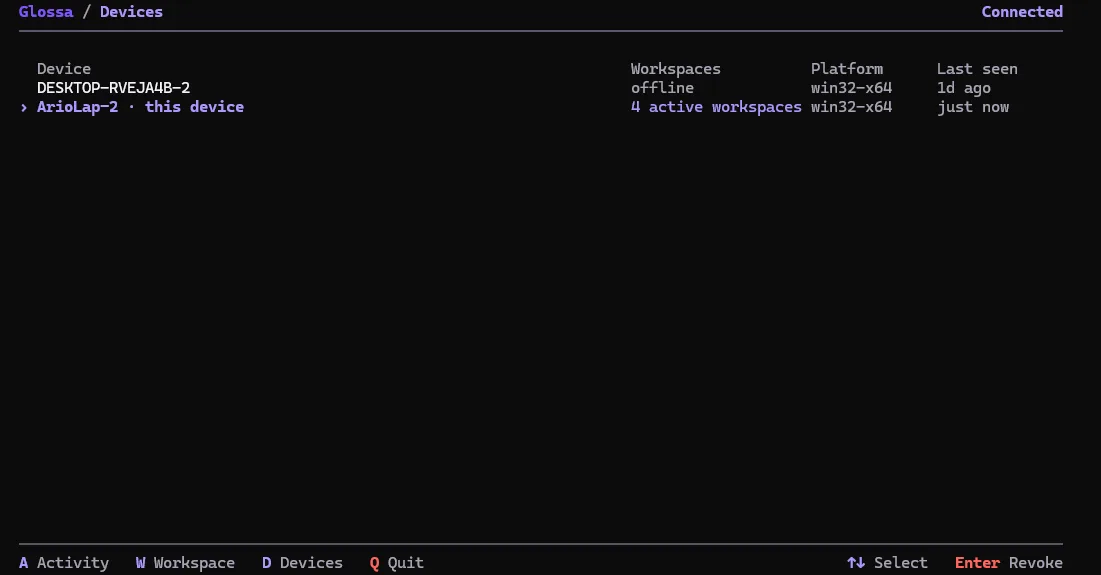Viewport: 1101px width, 575px height.
Task: Click win32-x64 platform in ArioLap-2 row
Action: tap(852, 107)
